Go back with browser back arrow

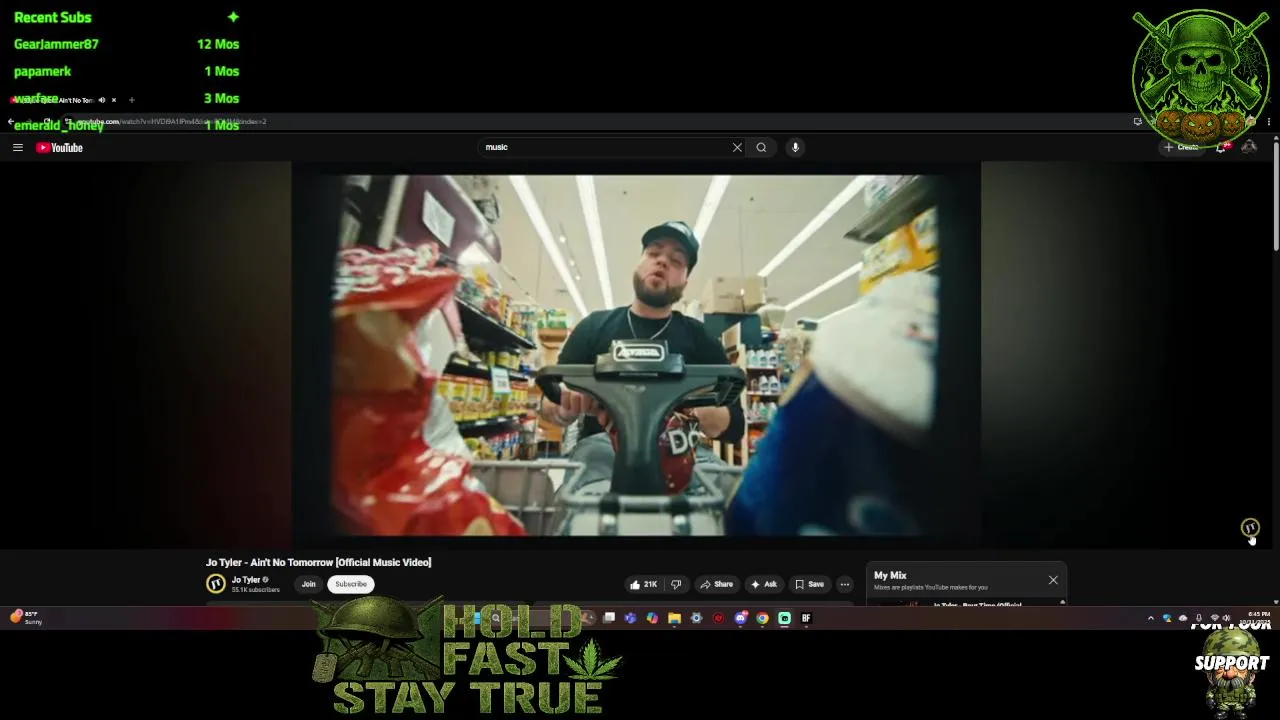click(x=11, y=122)
